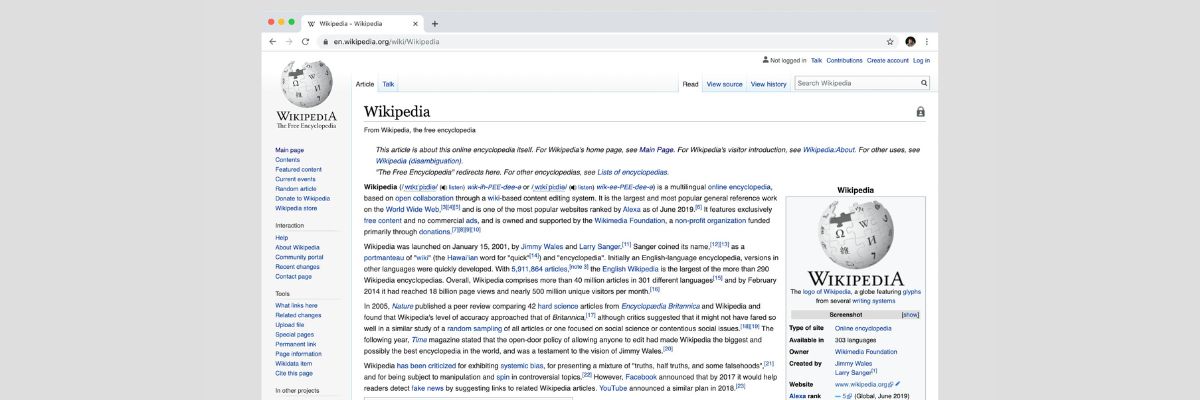Image resolution: width=1200 pixels, height=400 pixels.
Task: Click Permanent link under Tools
Action: (295, 344)
